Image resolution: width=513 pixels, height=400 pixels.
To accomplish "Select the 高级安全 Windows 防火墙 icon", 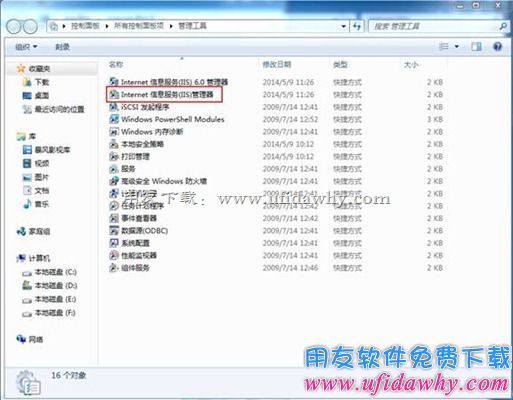I will tap(114, 181).
